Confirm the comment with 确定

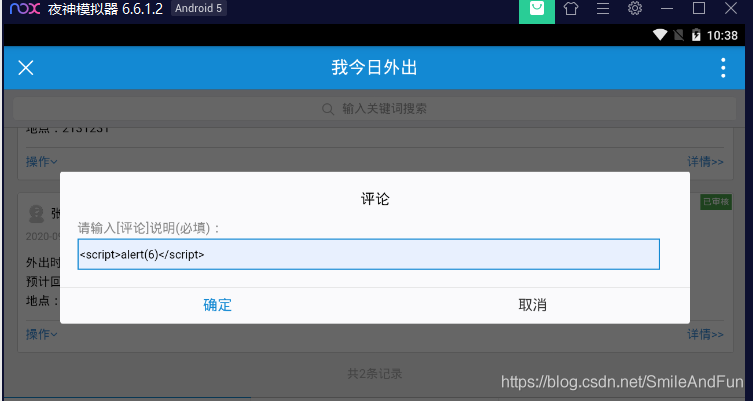(218, 305)
